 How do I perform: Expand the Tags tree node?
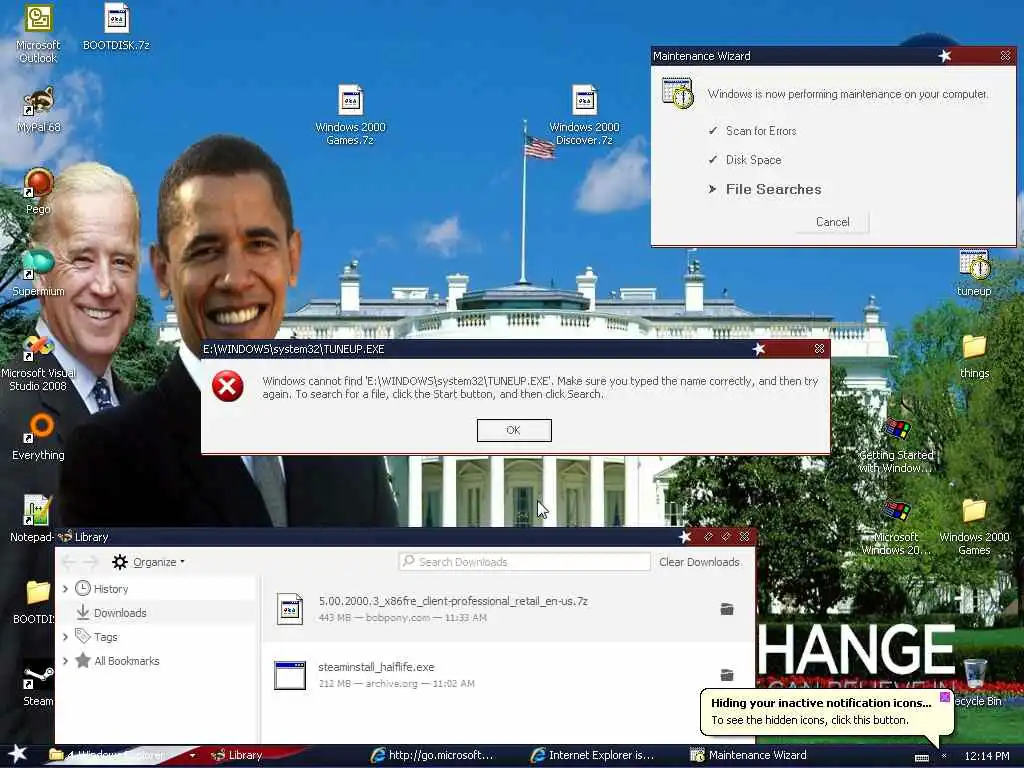click(x=65, y=637)
